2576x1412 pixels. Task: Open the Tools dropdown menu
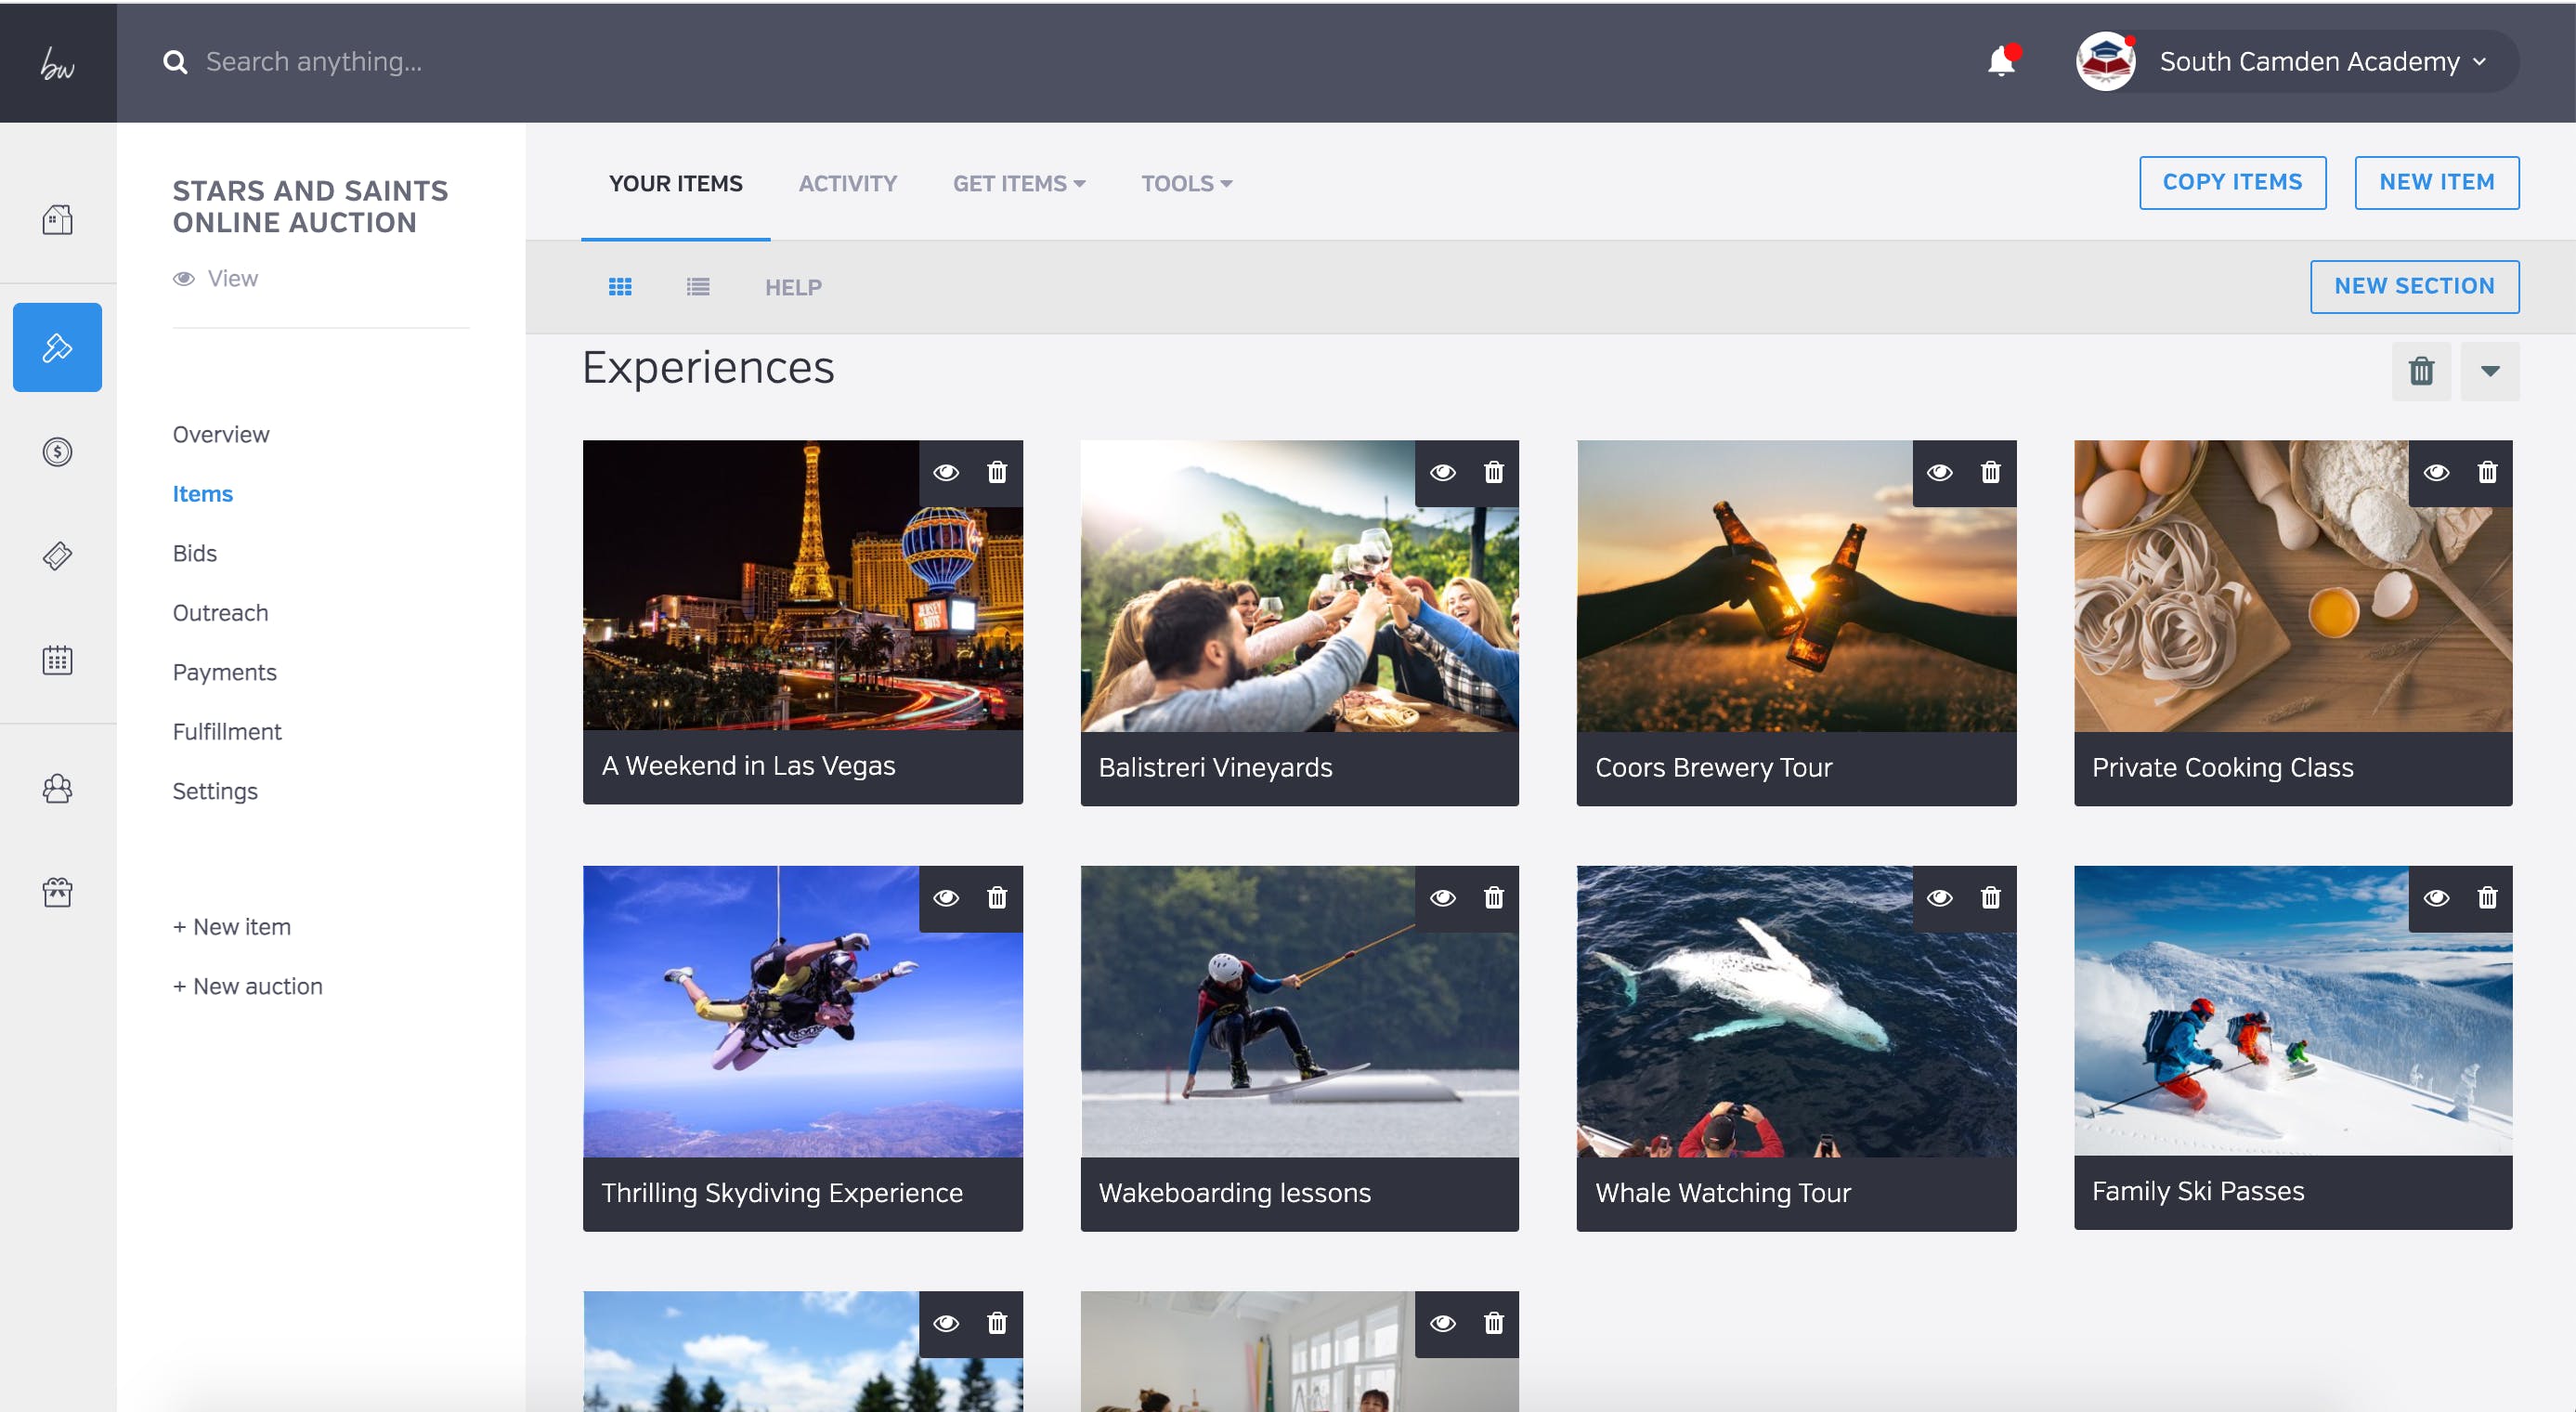tap(1187, 184)
